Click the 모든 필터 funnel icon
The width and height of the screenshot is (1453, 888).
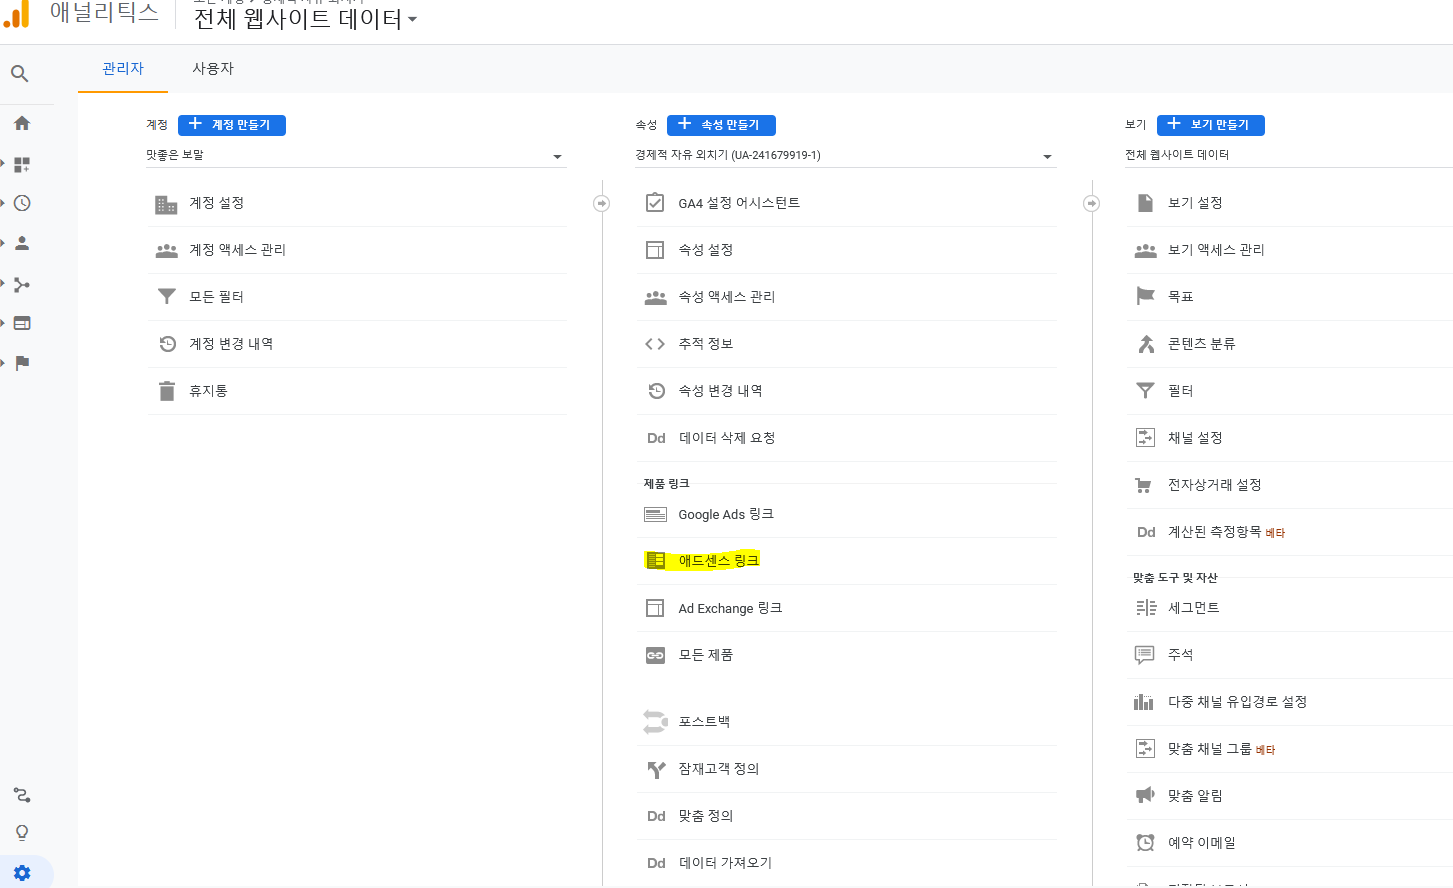(167, 297)
